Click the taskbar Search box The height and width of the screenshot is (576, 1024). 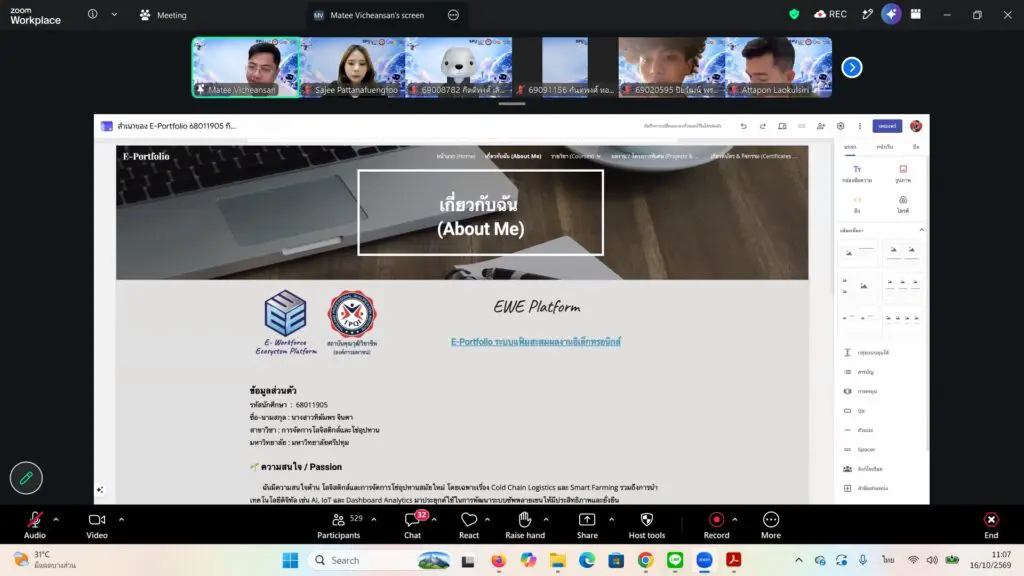click(379, 560)
